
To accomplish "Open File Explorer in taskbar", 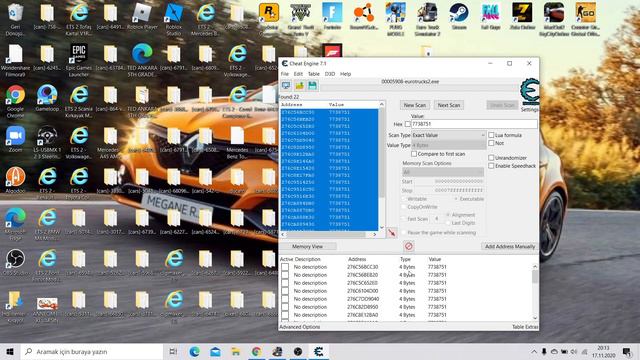I will [236, 351].
